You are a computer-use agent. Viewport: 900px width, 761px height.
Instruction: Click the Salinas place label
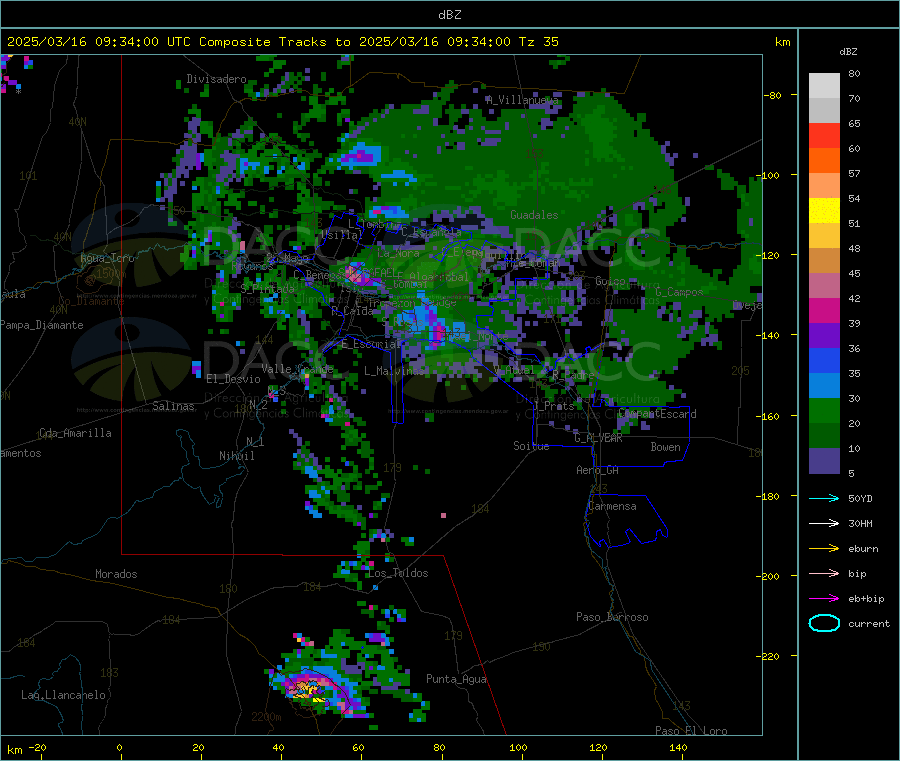[x=173, y=406]
